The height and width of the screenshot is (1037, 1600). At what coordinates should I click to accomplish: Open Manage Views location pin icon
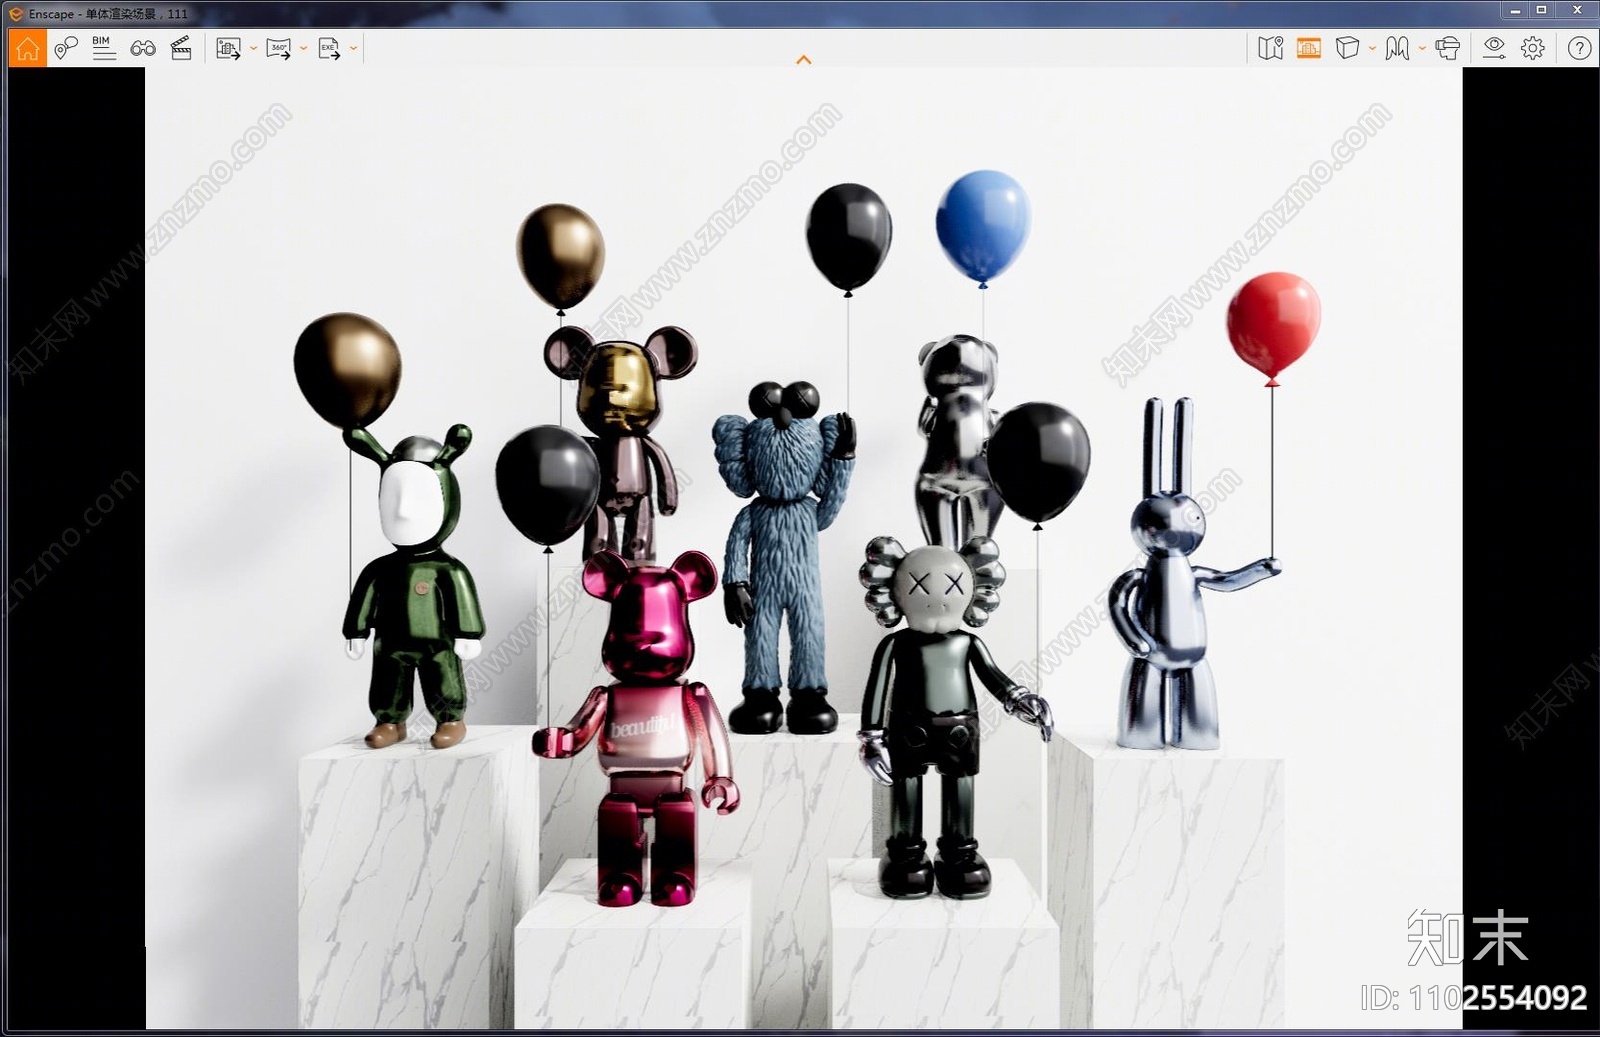point(66,48)
